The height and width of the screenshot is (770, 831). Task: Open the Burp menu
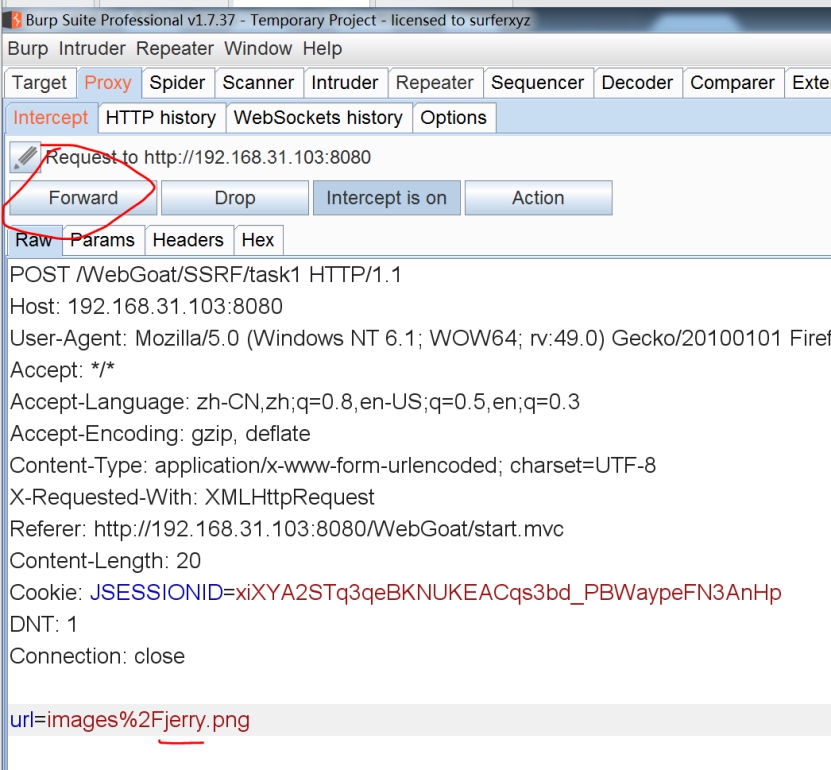click(x=28, y=49)
